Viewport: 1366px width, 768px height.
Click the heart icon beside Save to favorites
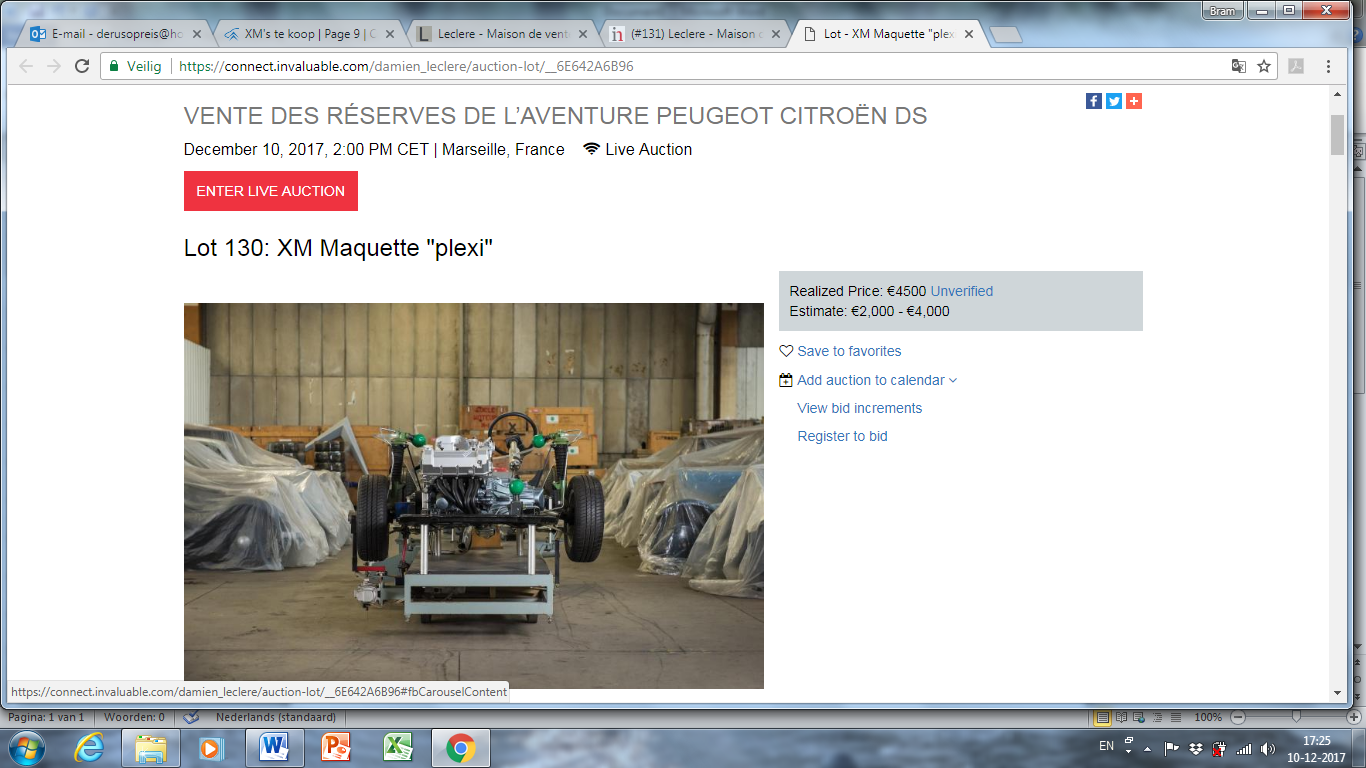(786, 351)
